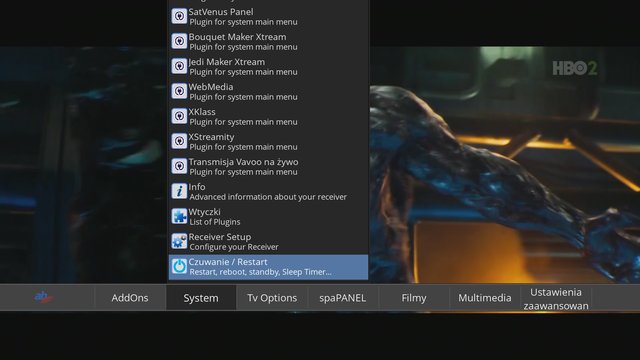Click the Czuwanie / Restart power icon
The image size is (640, 360).
[x=179, y=266]
